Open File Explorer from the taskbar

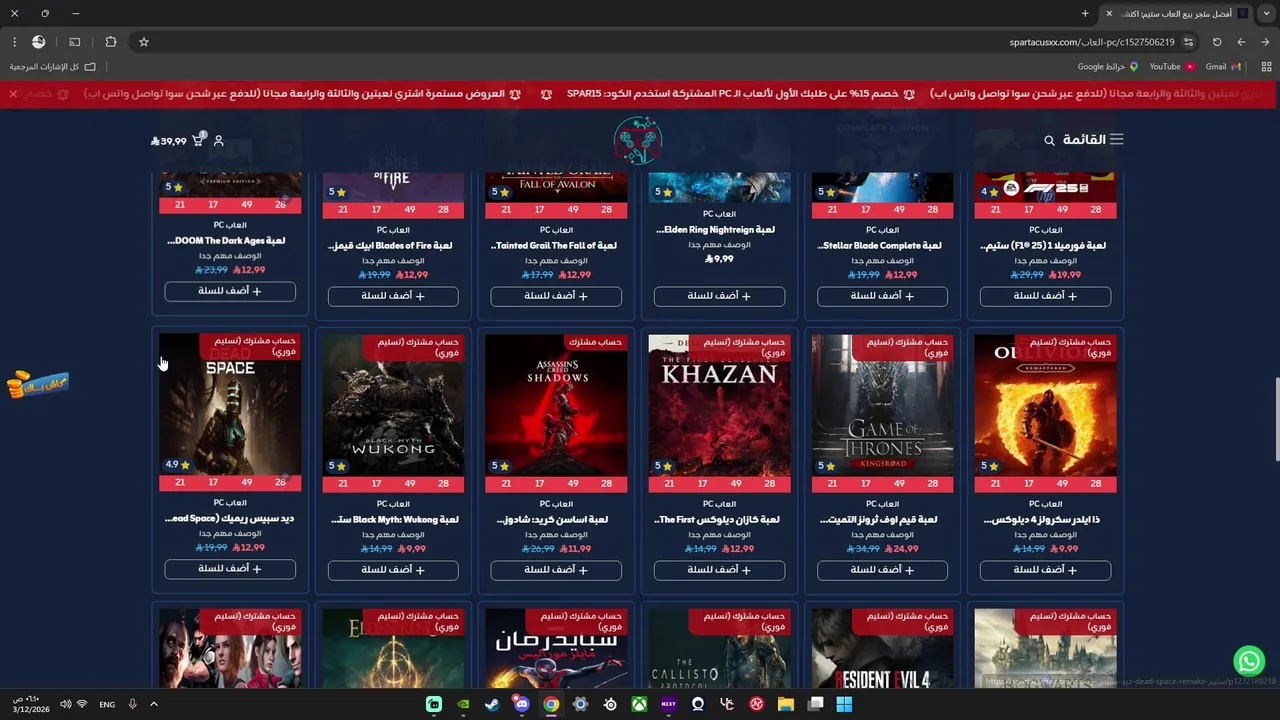click(x=786, y=704)
